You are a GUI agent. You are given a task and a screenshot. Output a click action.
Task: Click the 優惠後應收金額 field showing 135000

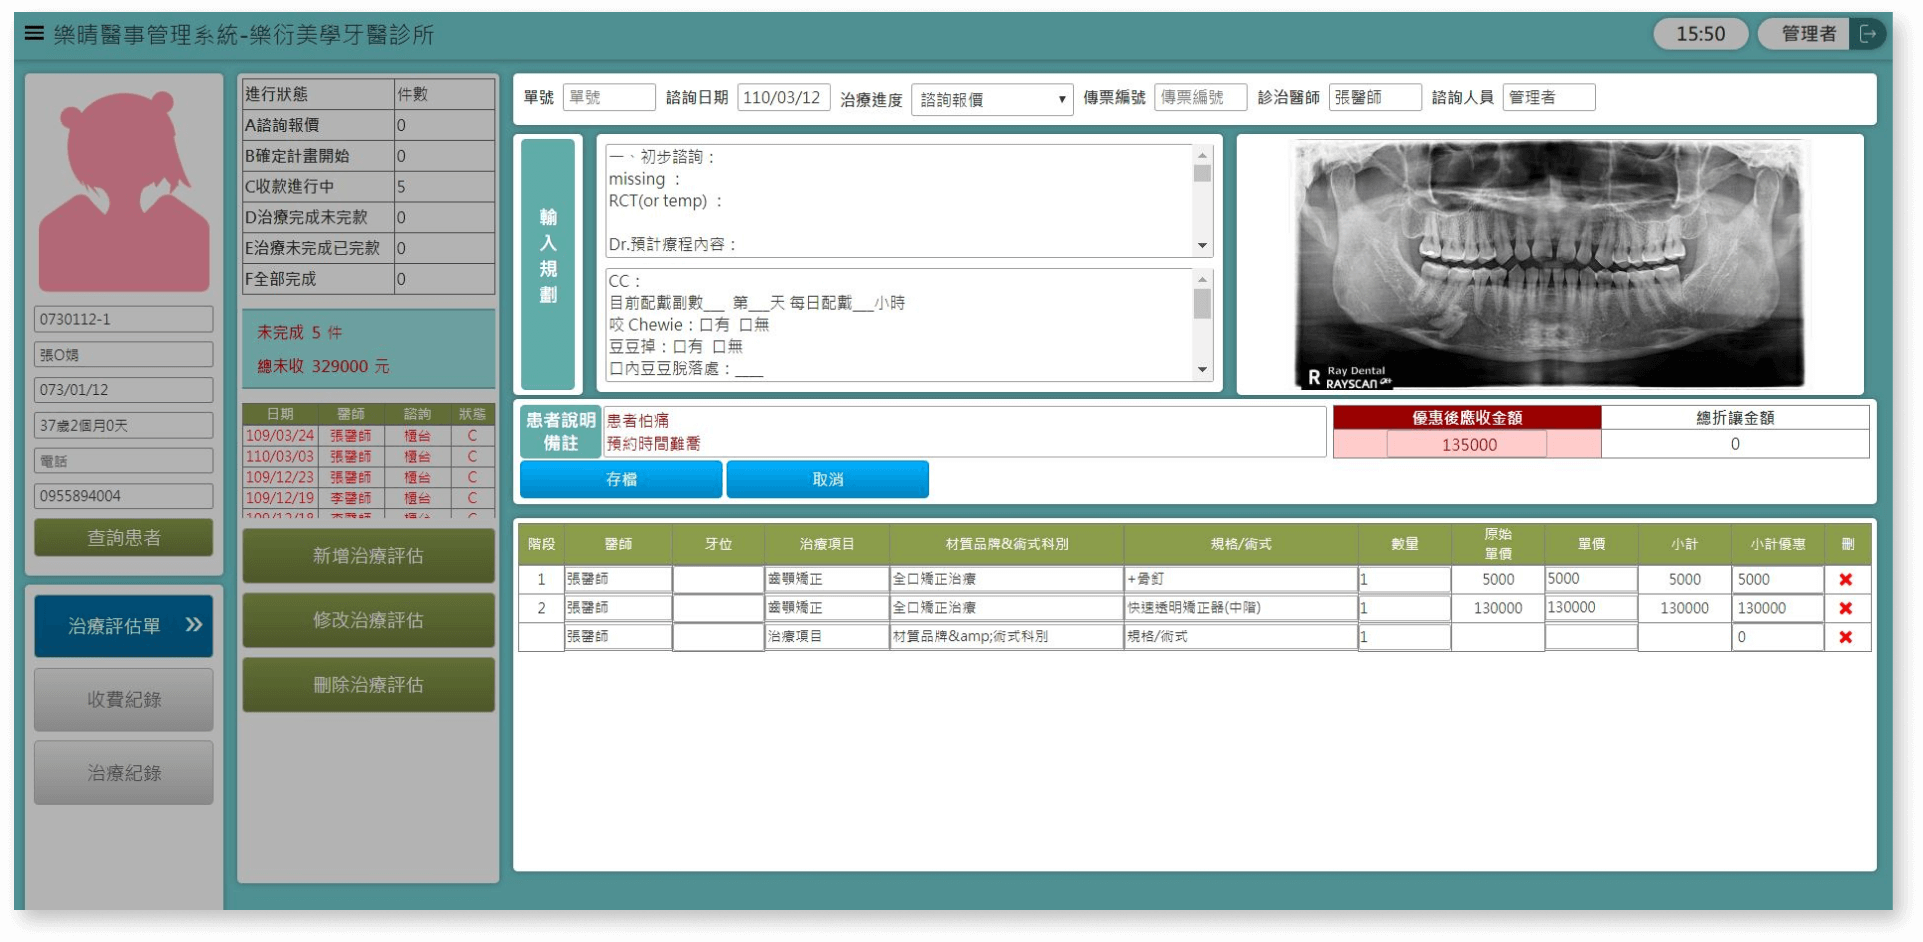point(1467,444)
